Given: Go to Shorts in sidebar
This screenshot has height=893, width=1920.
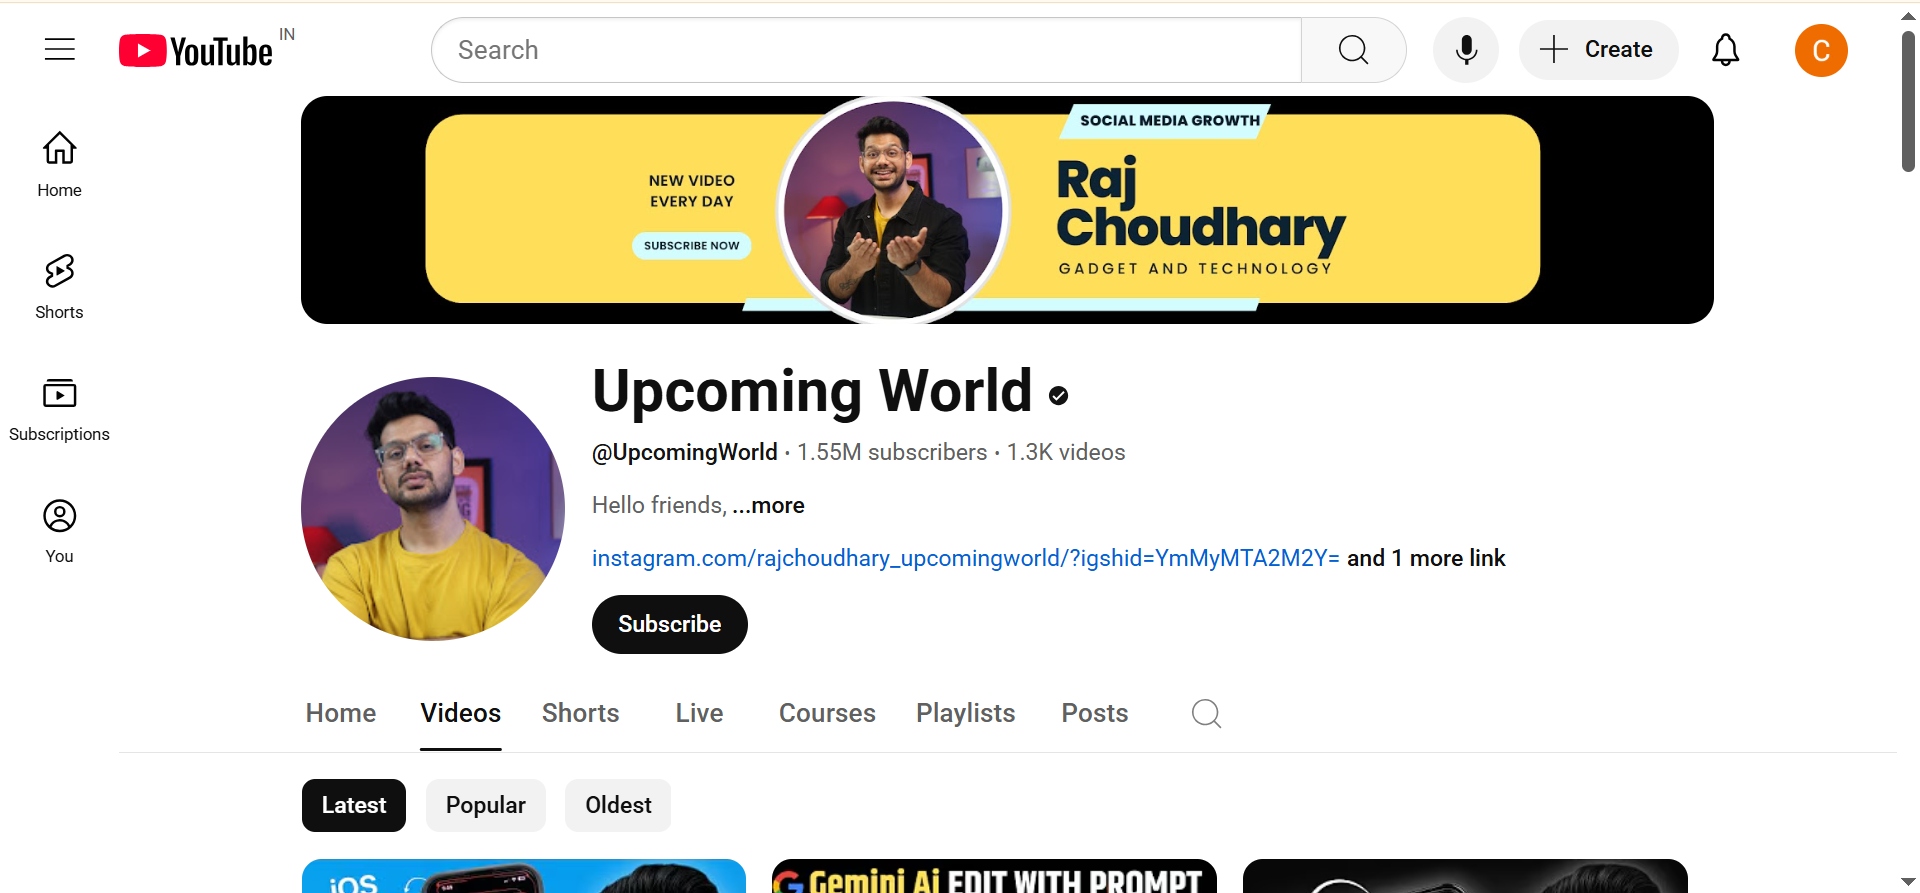Looking at the screenshot, I should point(59,287).
